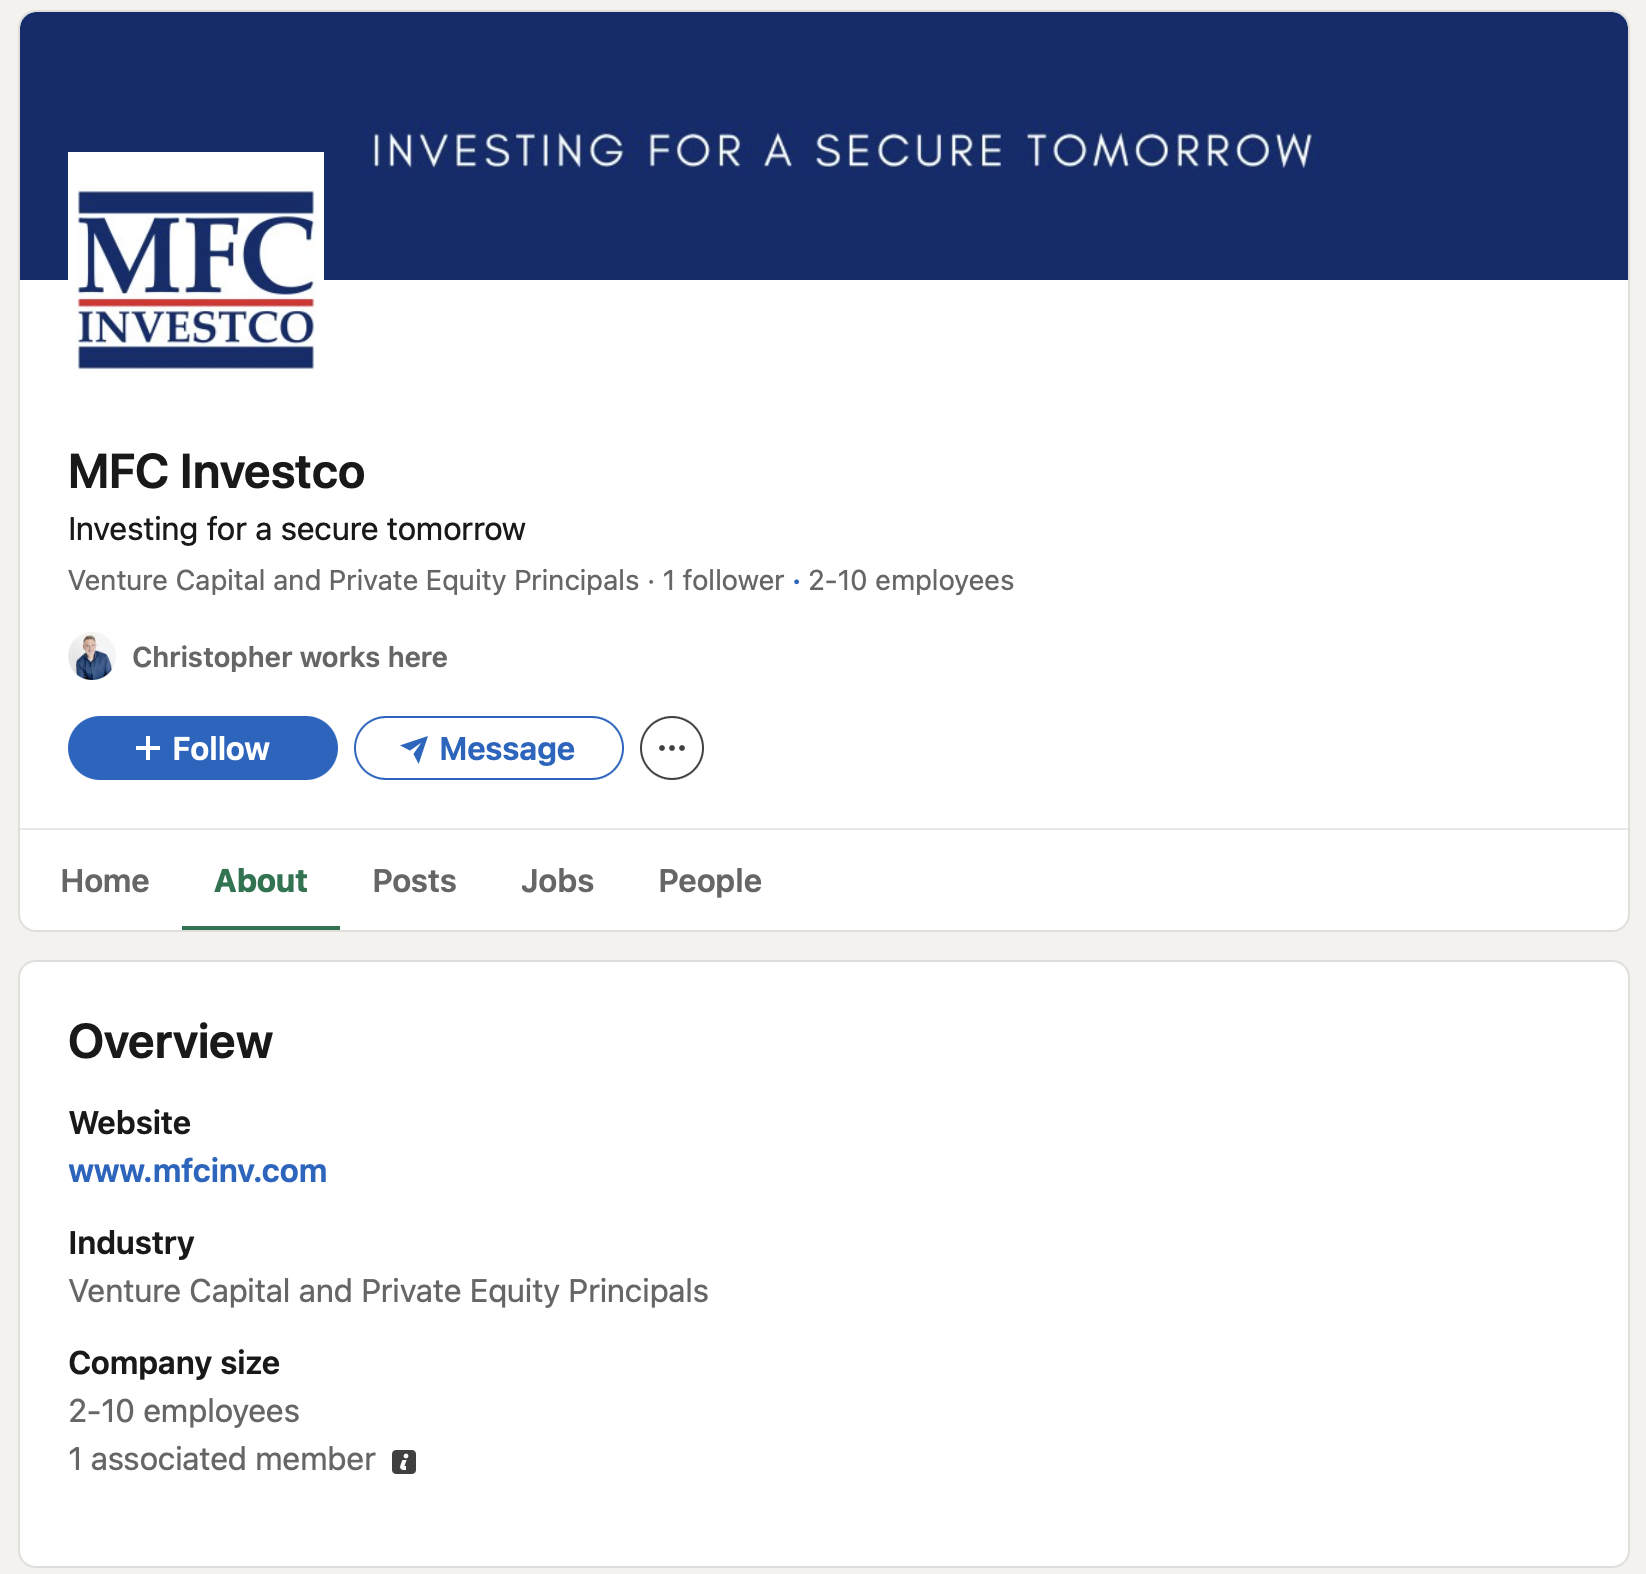Click the cover banner reading Investing For A Secure Tomorrow
This screenshot has width=1646, height=1574.
840,150
